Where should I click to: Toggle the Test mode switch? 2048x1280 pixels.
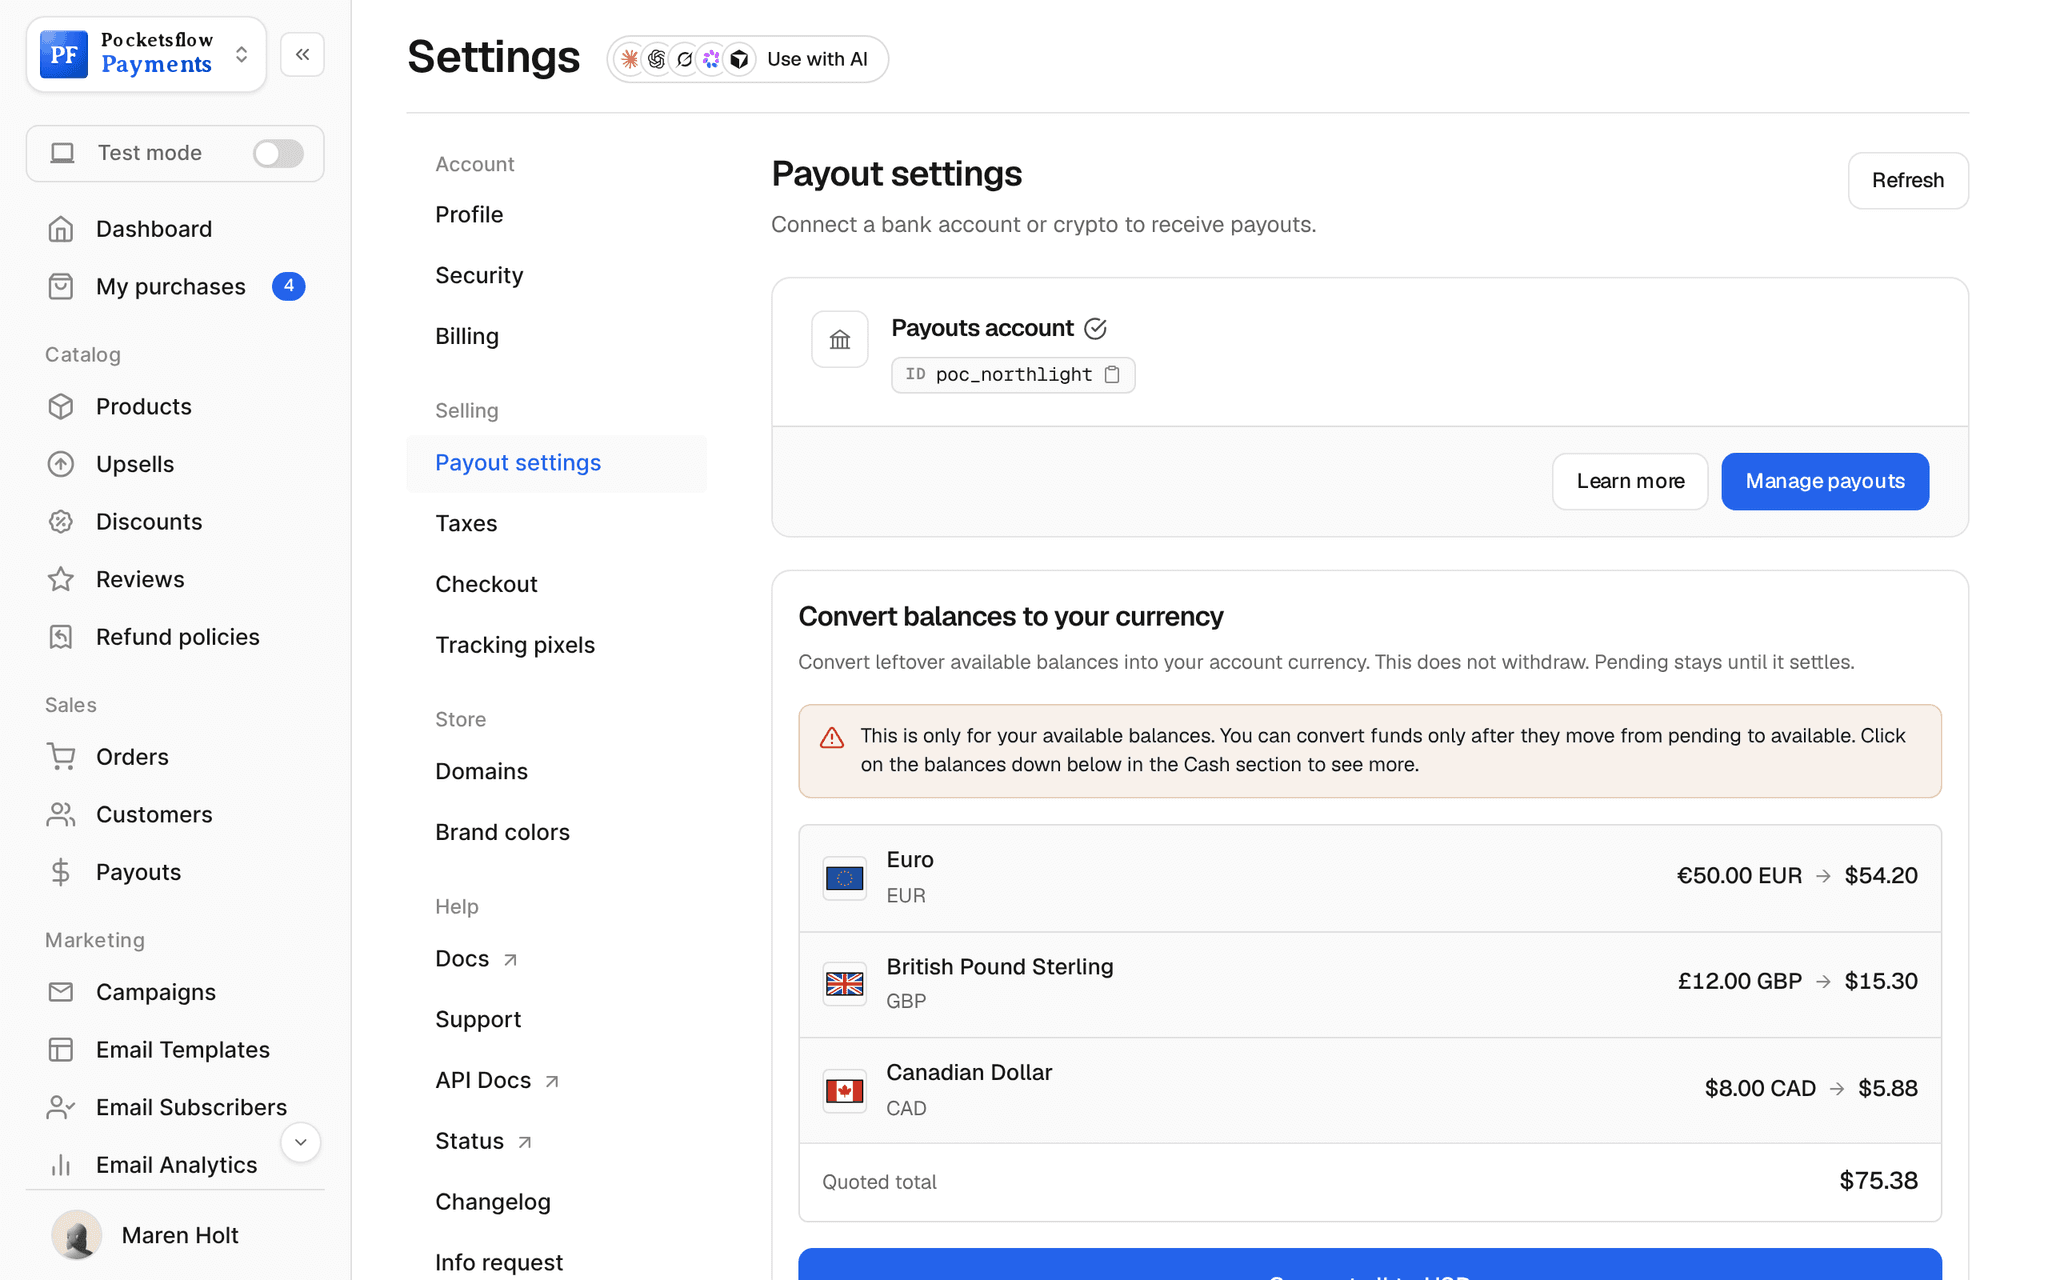pyautogui.click(x=278, y=153)
